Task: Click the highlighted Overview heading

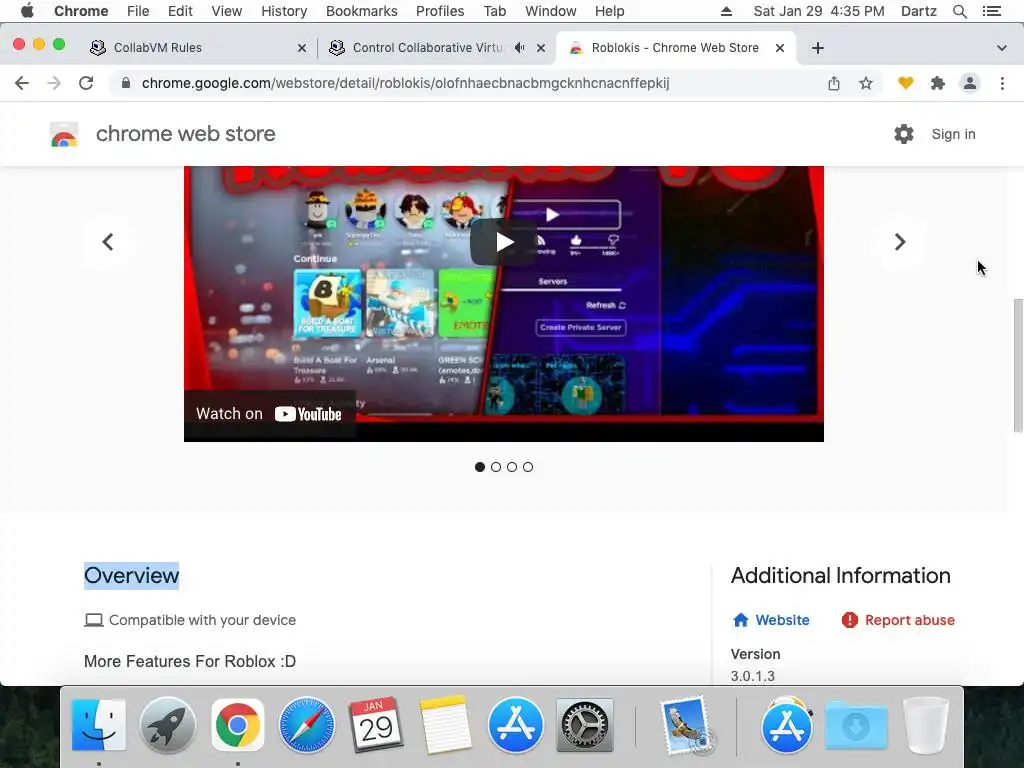Action: tap(131, 575)
